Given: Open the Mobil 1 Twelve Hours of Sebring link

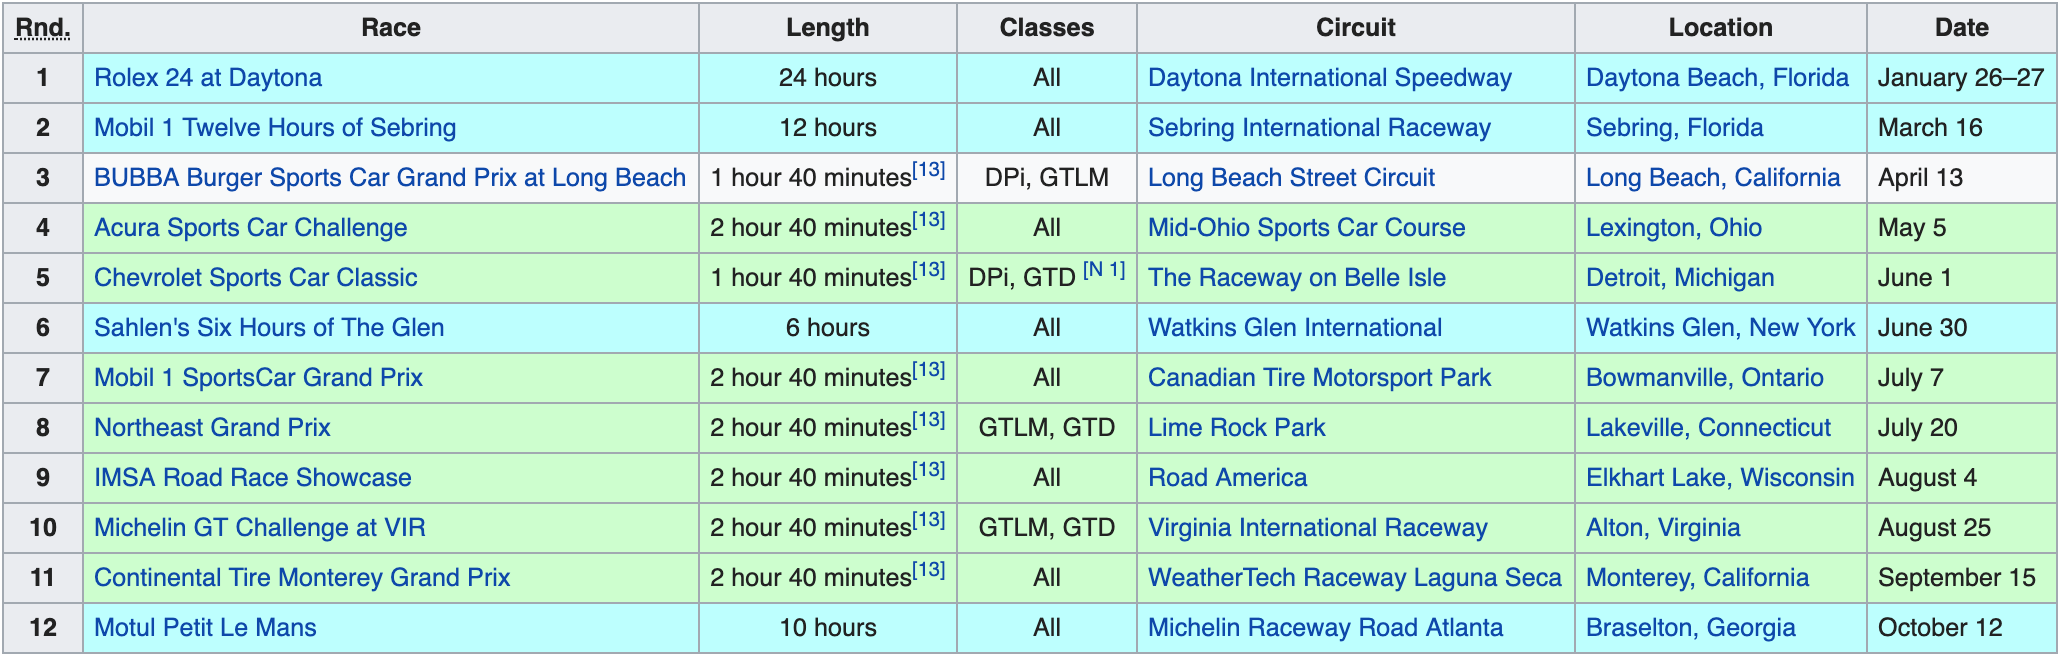Looking at the screenshot, I should coord(275,128).
